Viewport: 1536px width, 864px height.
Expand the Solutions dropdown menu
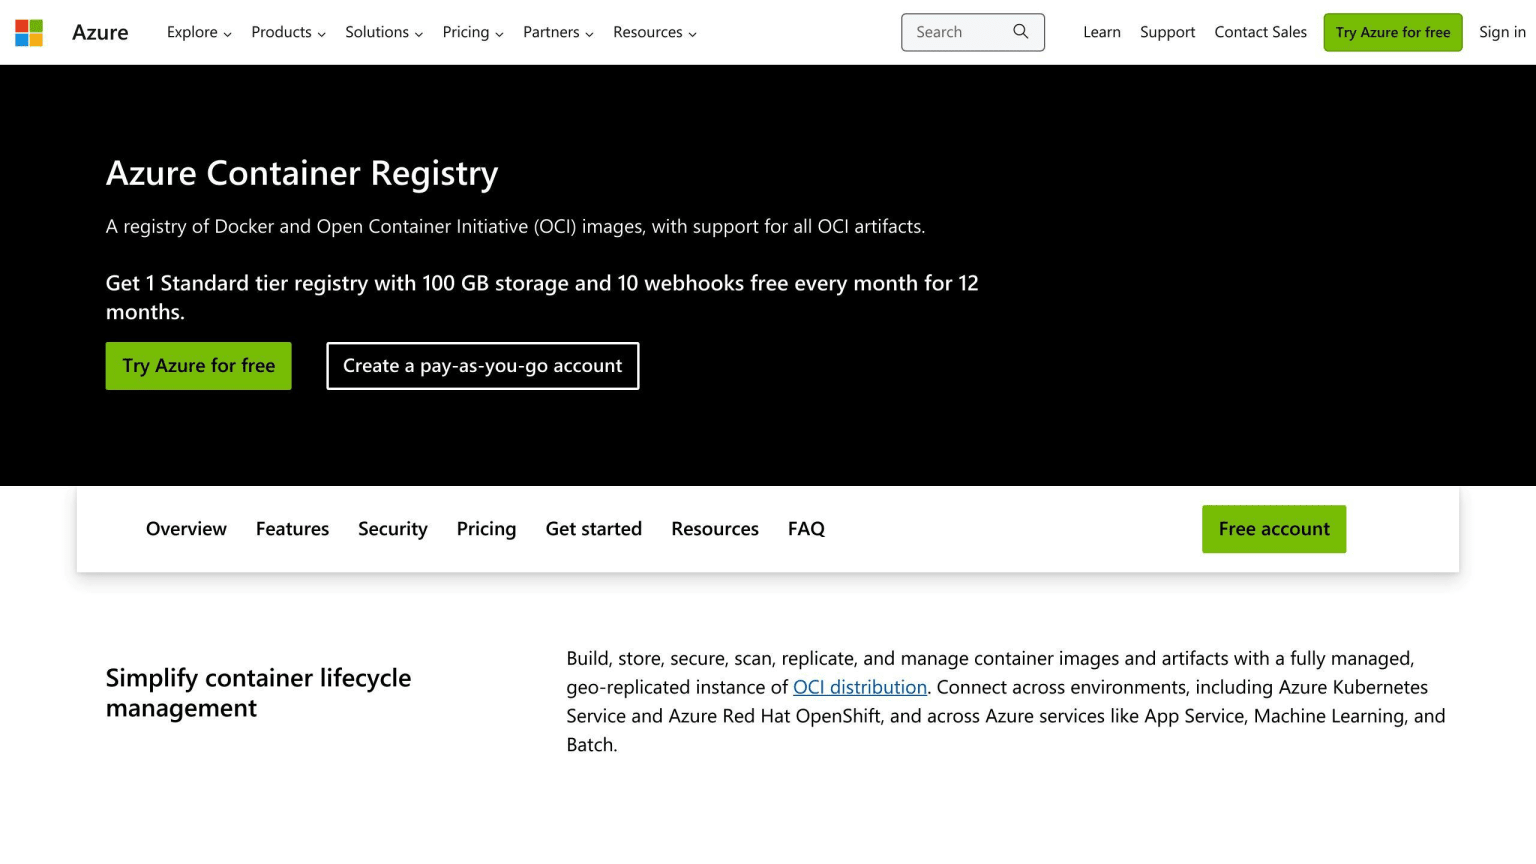[x=384, y=32]
